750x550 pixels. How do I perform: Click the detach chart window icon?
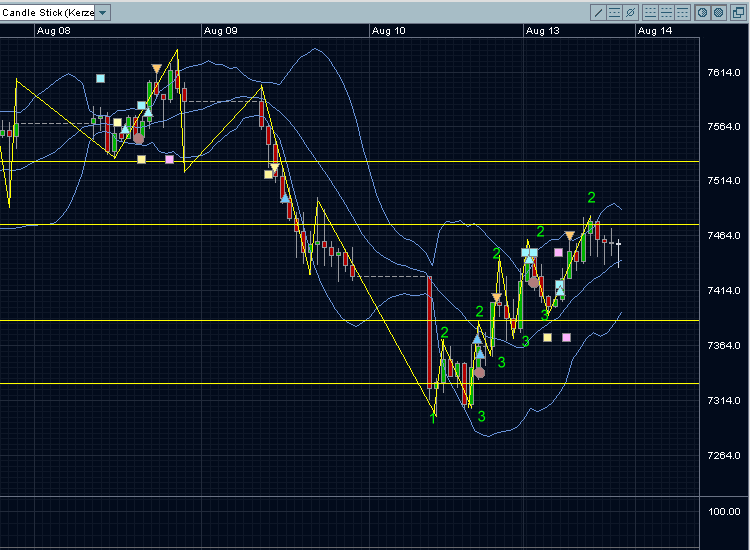(737, 13)
